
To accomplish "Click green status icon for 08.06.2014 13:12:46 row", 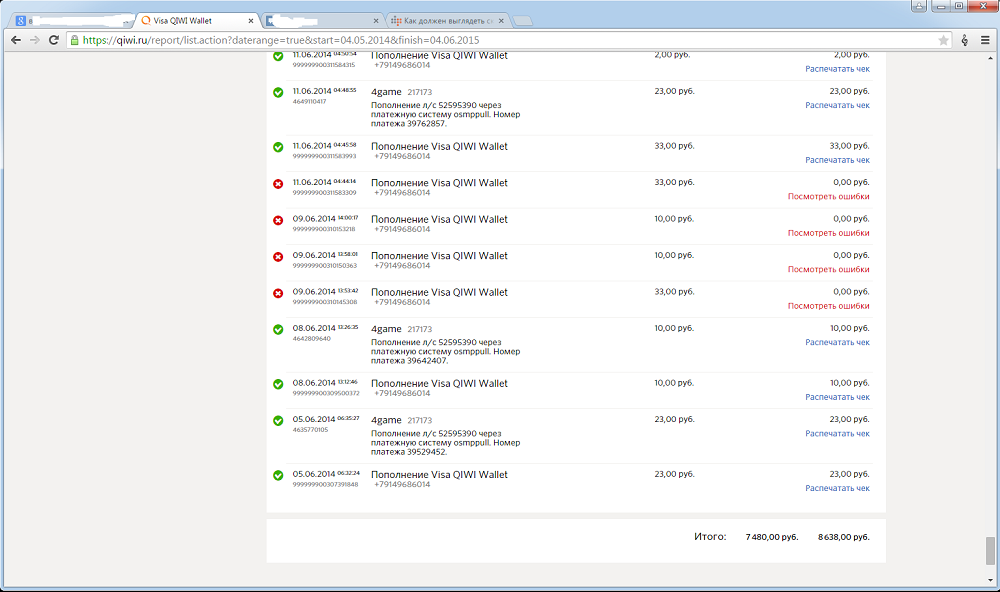I will click(x=278, y=384).
